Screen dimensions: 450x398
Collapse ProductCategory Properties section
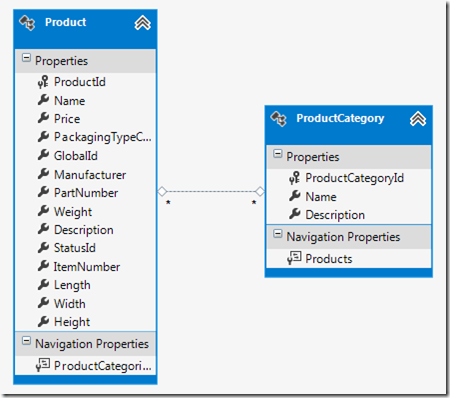click(x=277, y=153)
